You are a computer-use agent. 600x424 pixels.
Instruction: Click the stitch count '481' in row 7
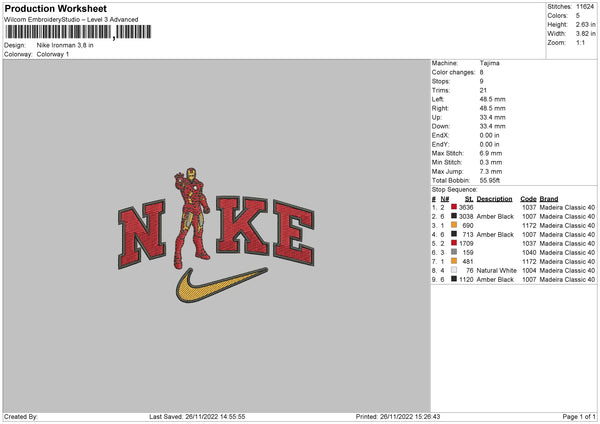click(468, 261)
